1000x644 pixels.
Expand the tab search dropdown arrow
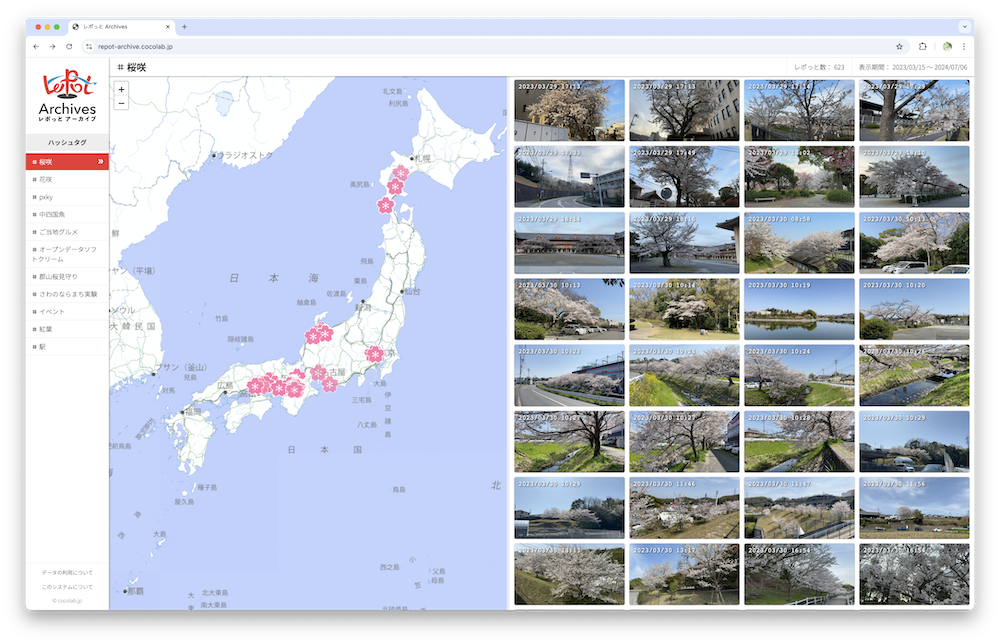click(x=964, y=26)
